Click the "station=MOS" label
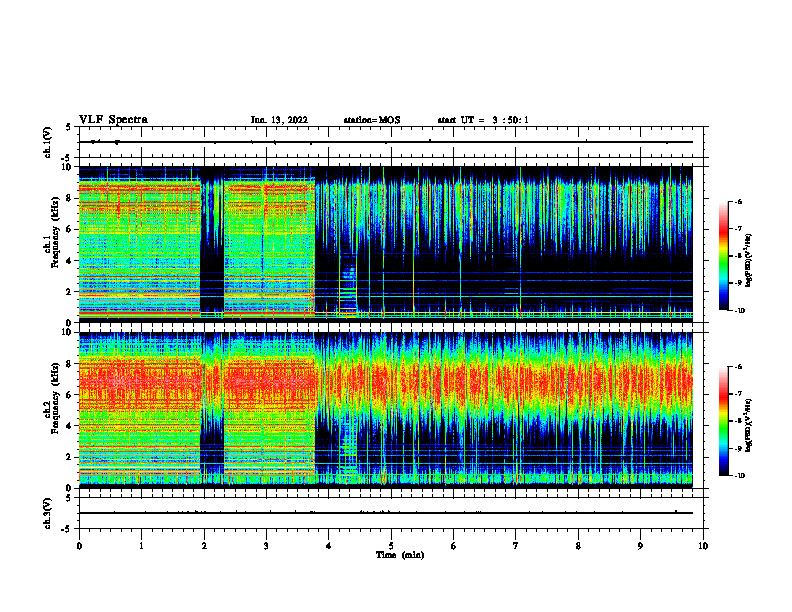 point(372,120)
